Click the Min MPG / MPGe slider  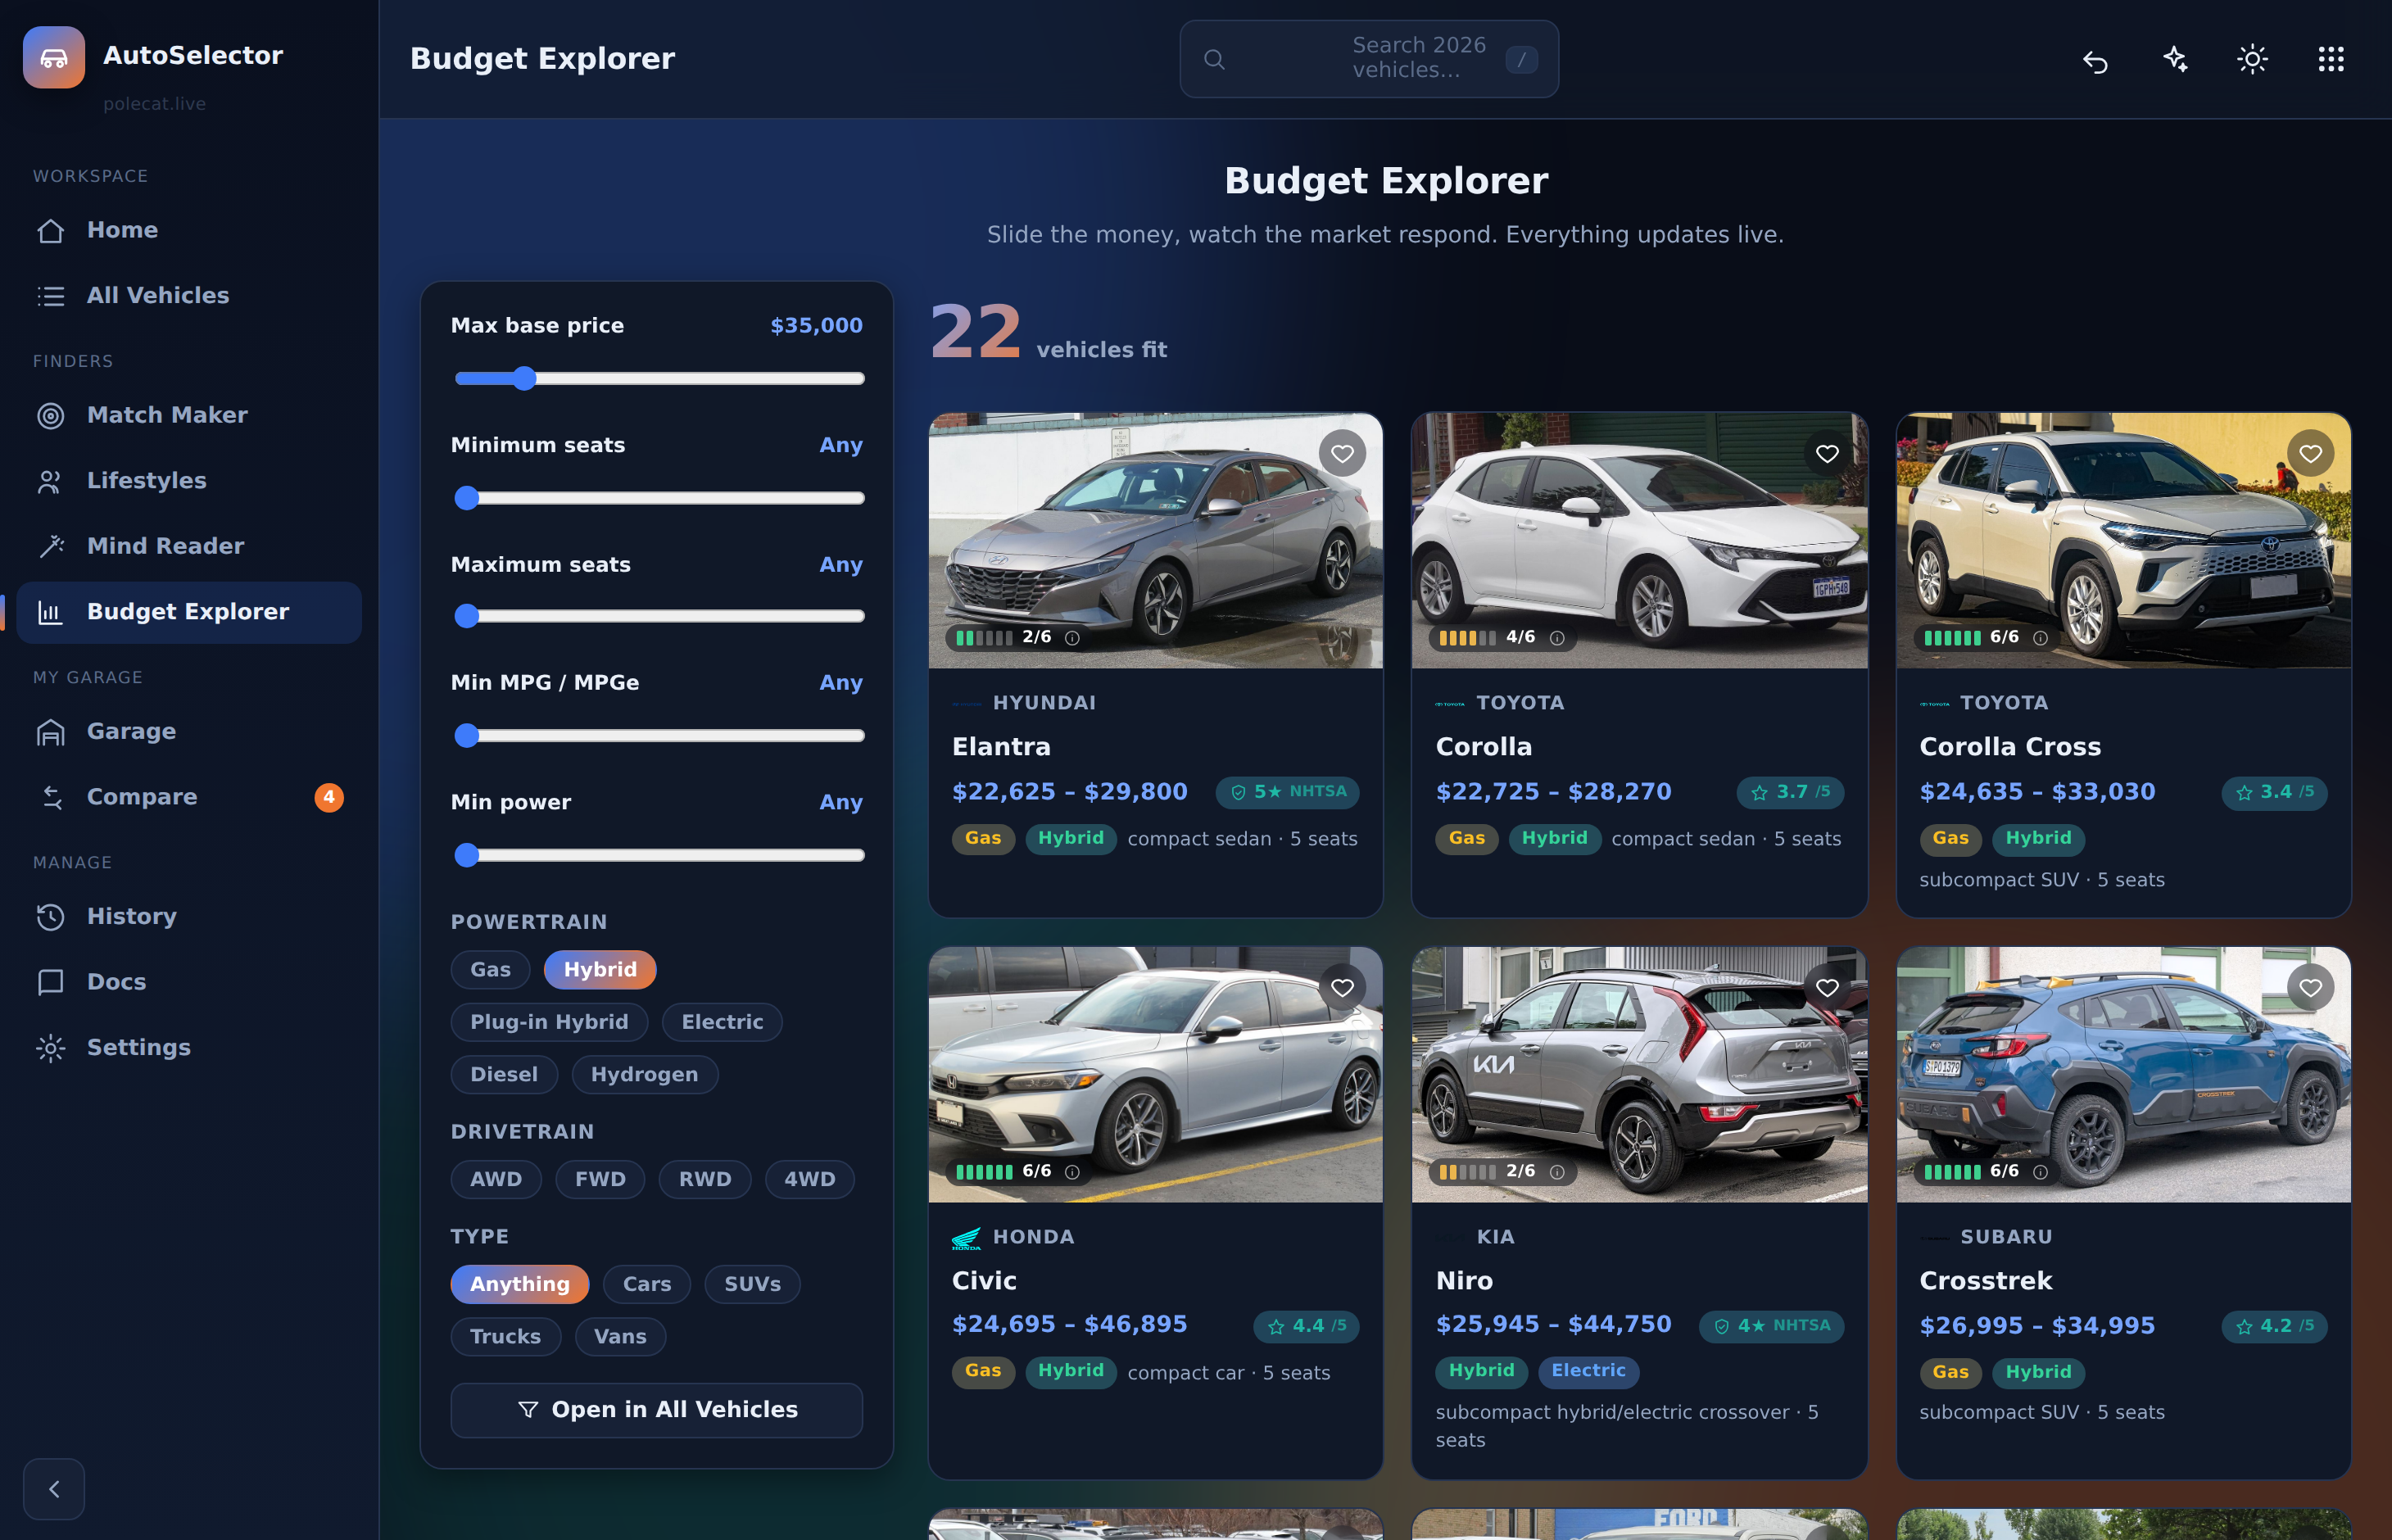tap(659, 736)
